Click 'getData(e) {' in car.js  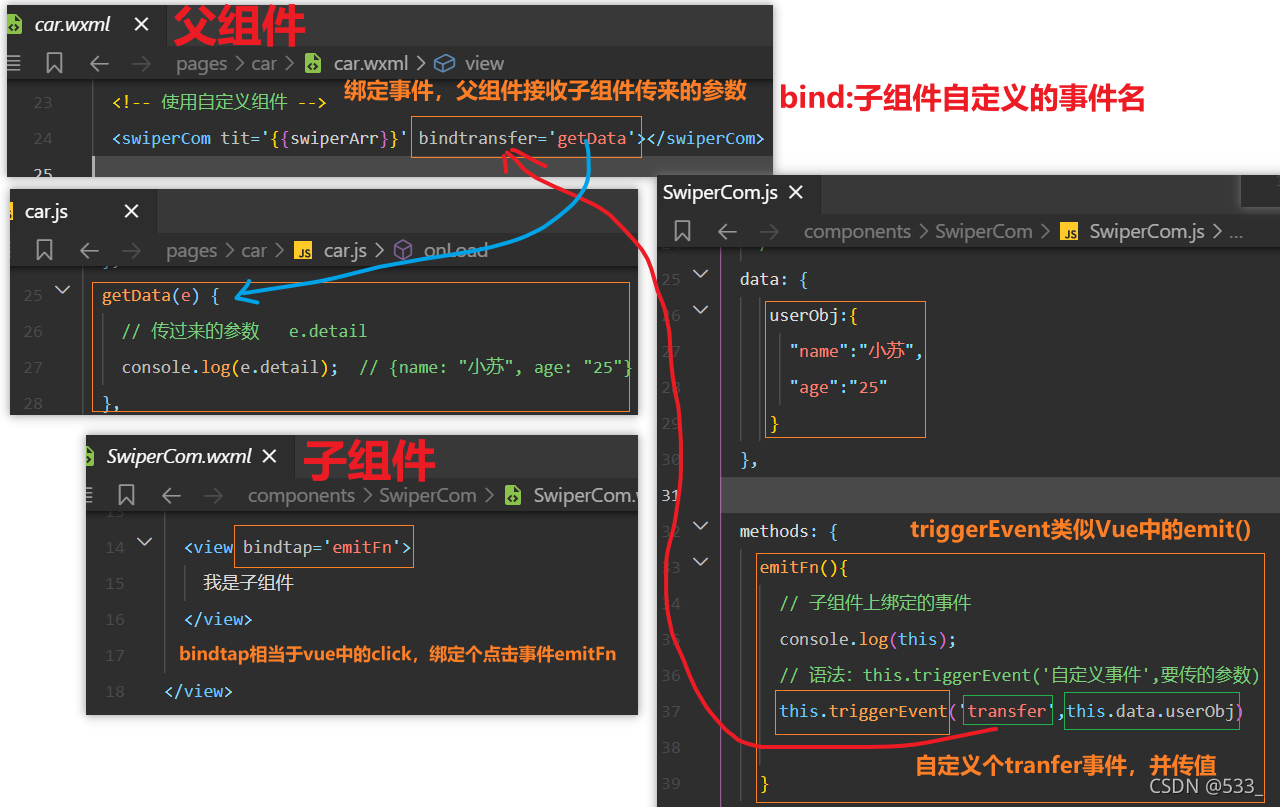tap(161, 295)
